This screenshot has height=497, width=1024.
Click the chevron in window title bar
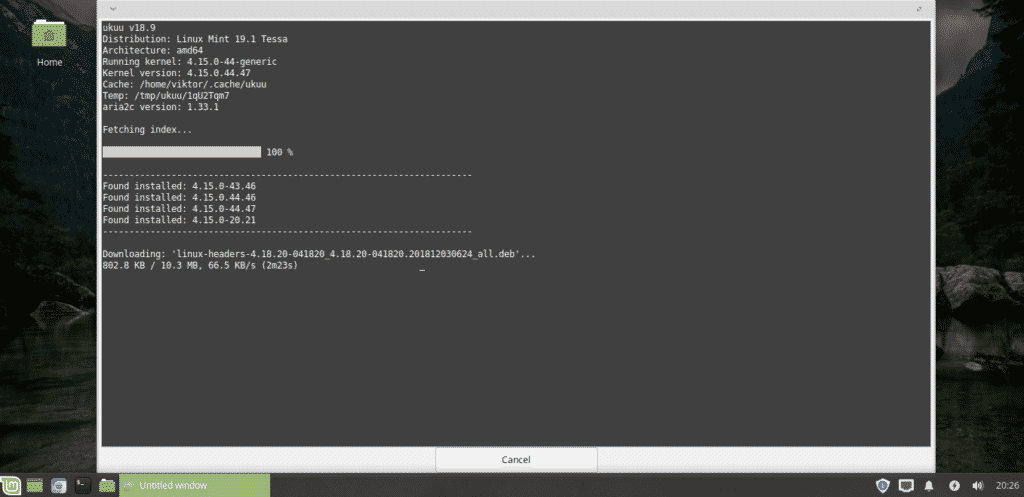tap(113, 8)
